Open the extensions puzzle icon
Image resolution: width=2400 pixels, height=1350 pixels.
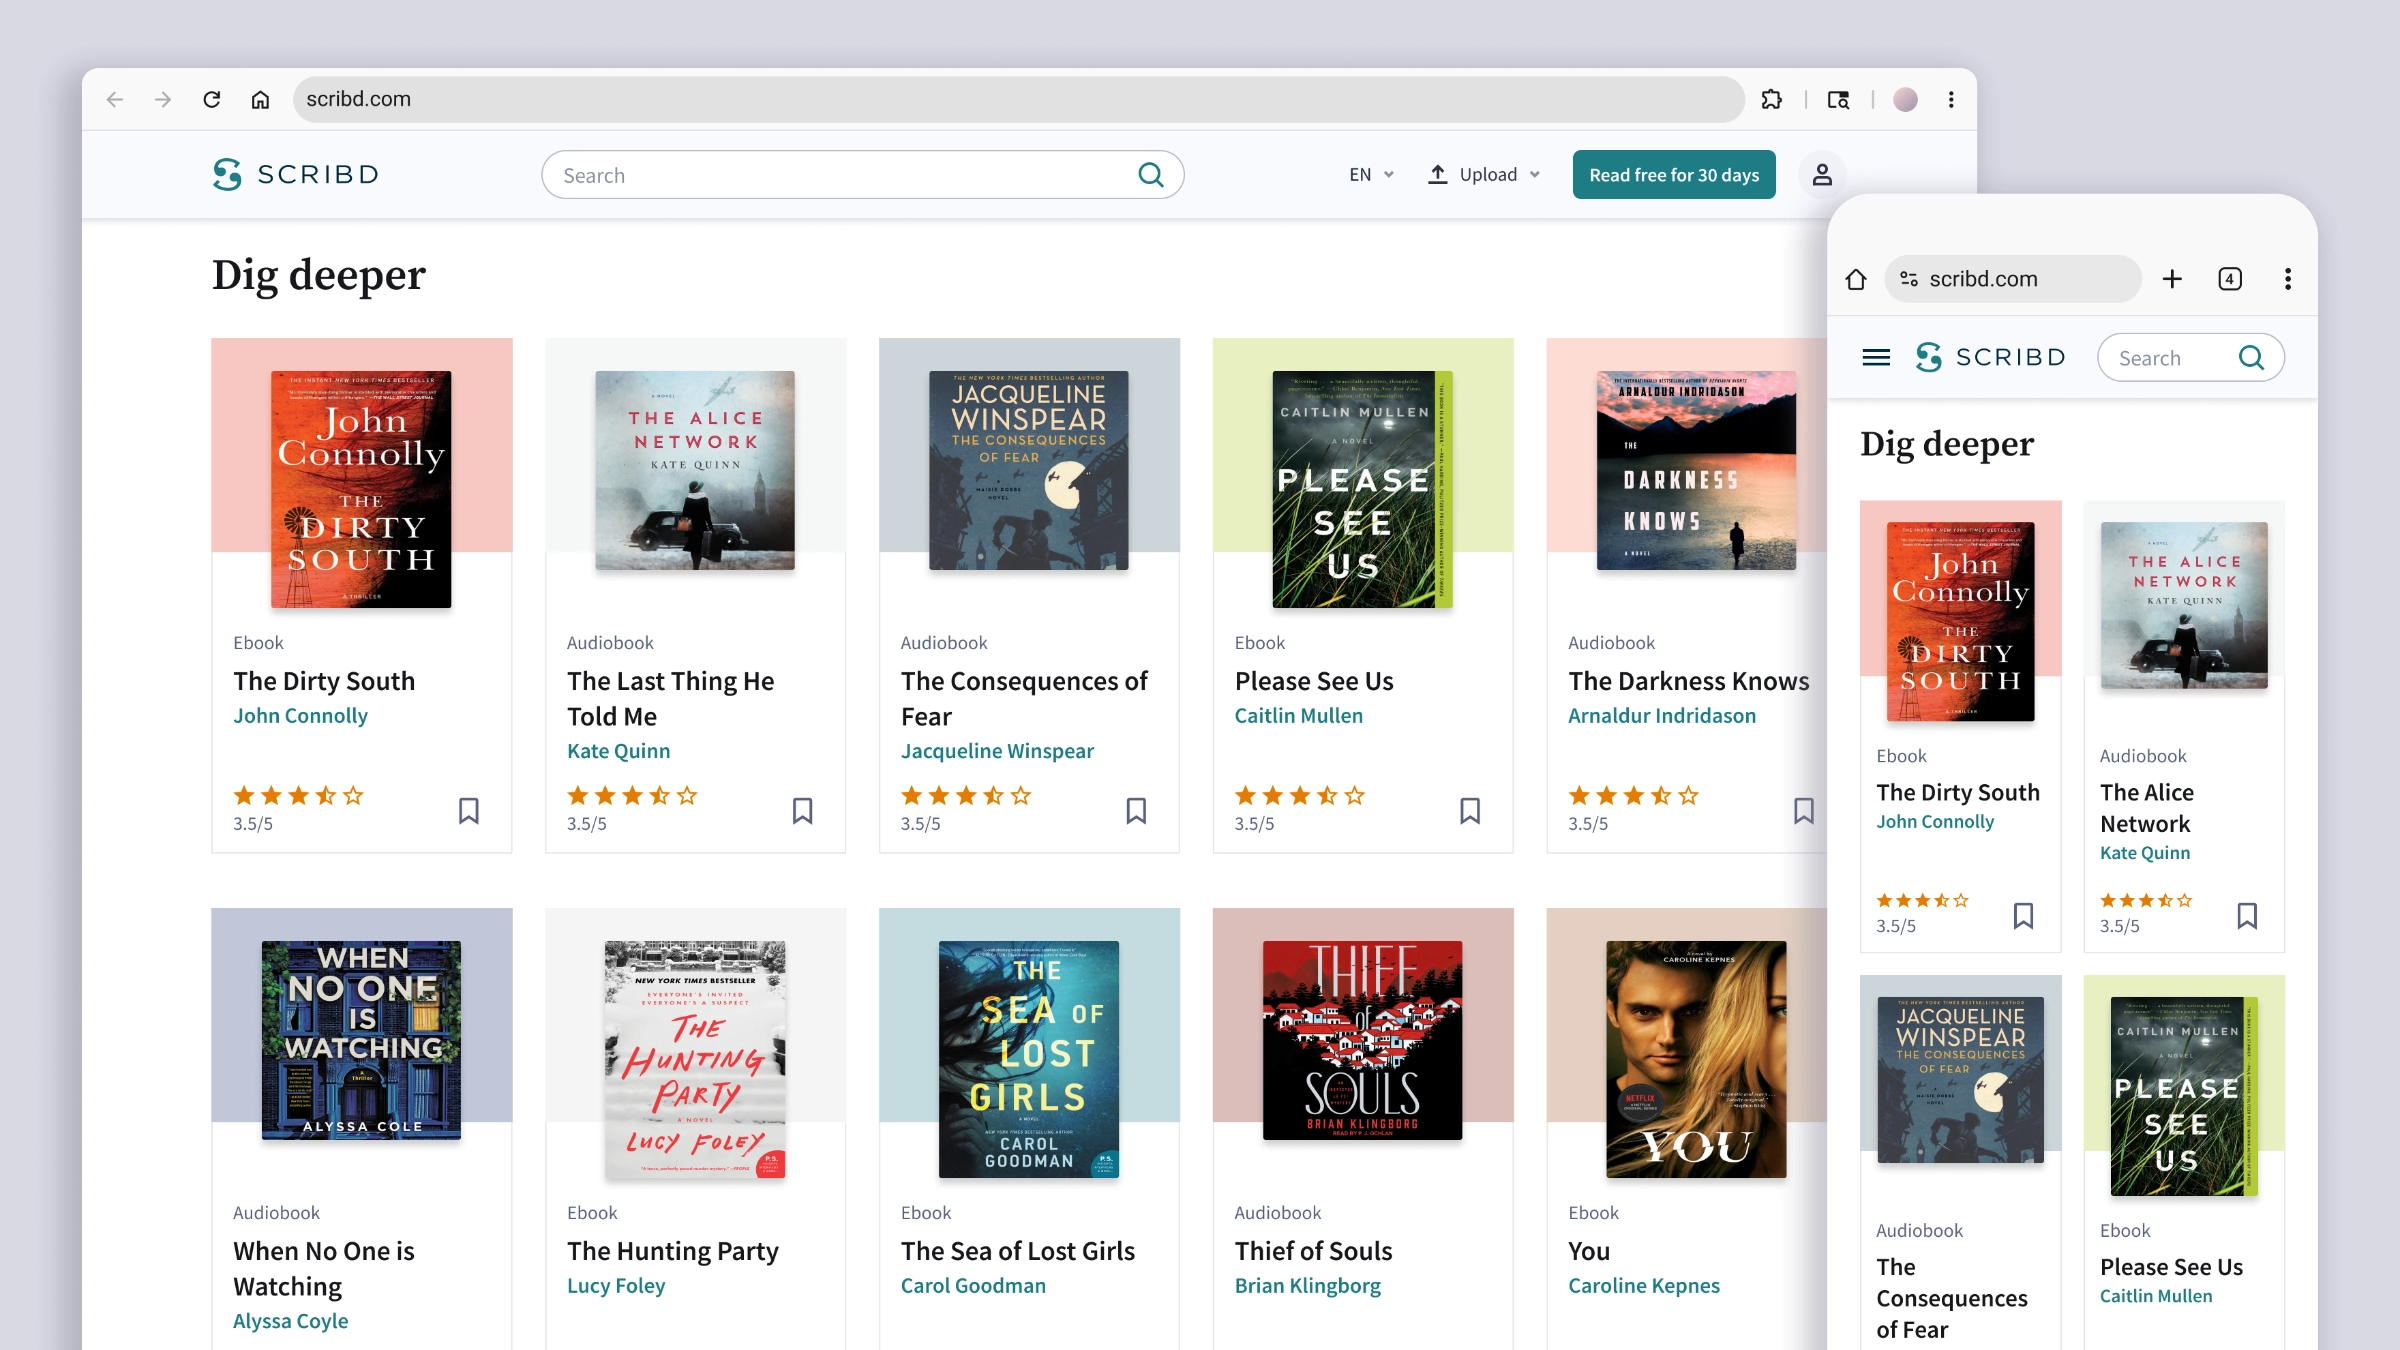coord(1772,99)
